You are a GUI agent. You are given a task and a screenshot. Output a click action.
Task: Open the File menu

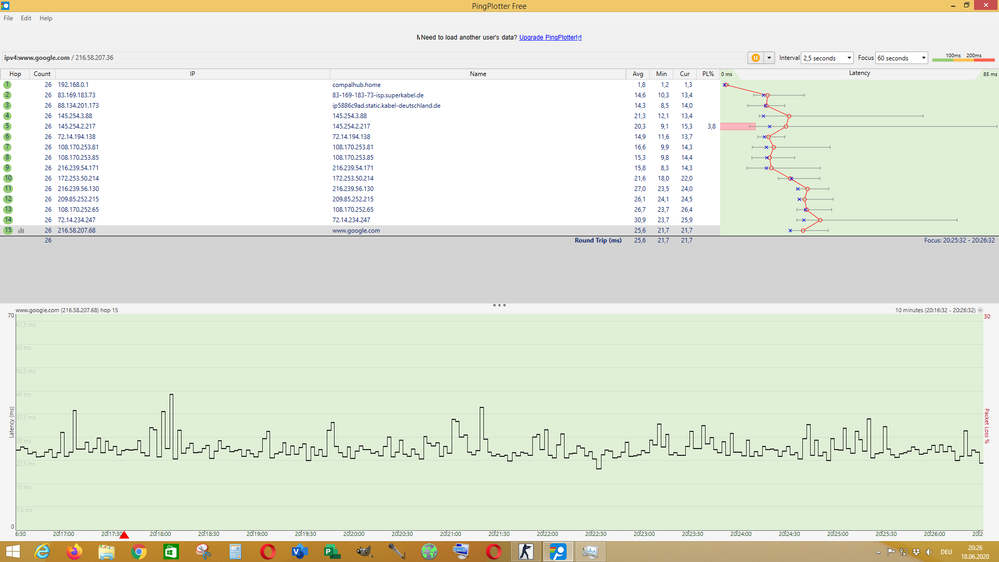(x=8, y=18)
